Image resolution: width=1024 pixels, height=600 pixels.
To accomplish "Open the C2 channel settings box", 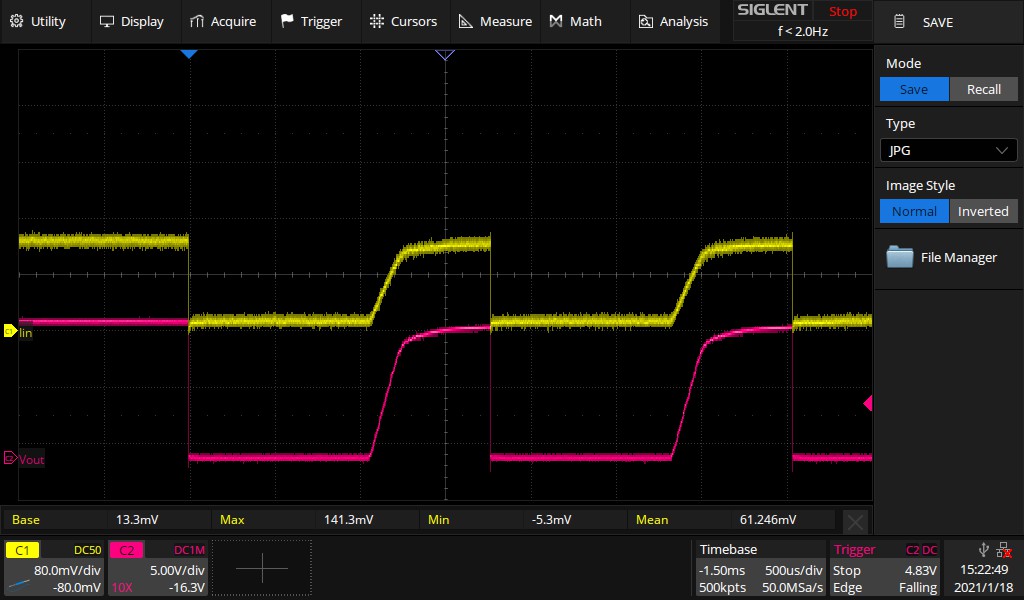I will (157, 568).
